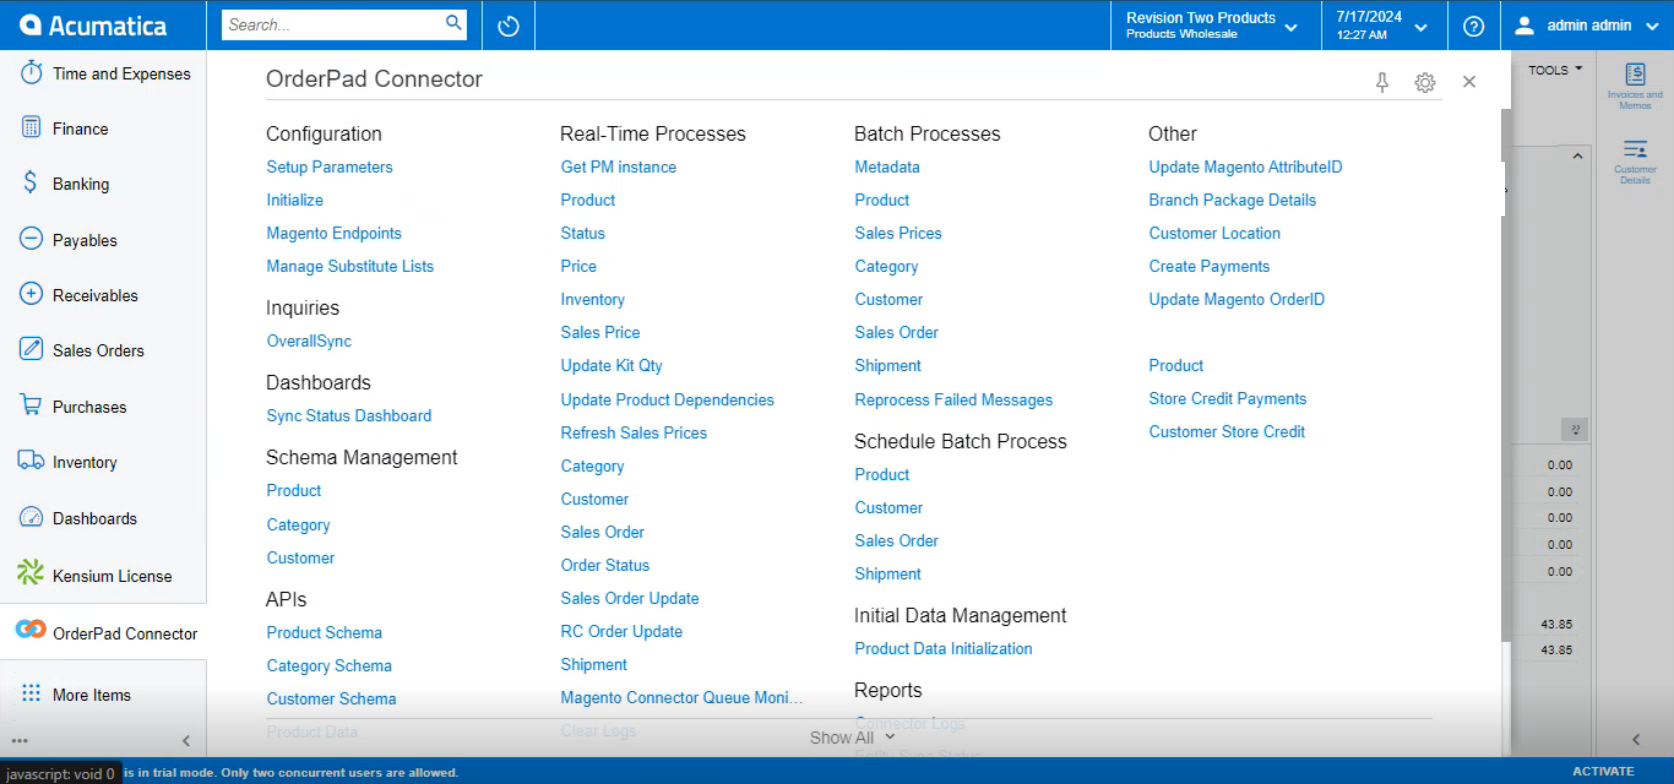The height and width of the screenshot is (784, 1674).
Task: Expand the right side panel arrow
Action: pos(1636,740)
